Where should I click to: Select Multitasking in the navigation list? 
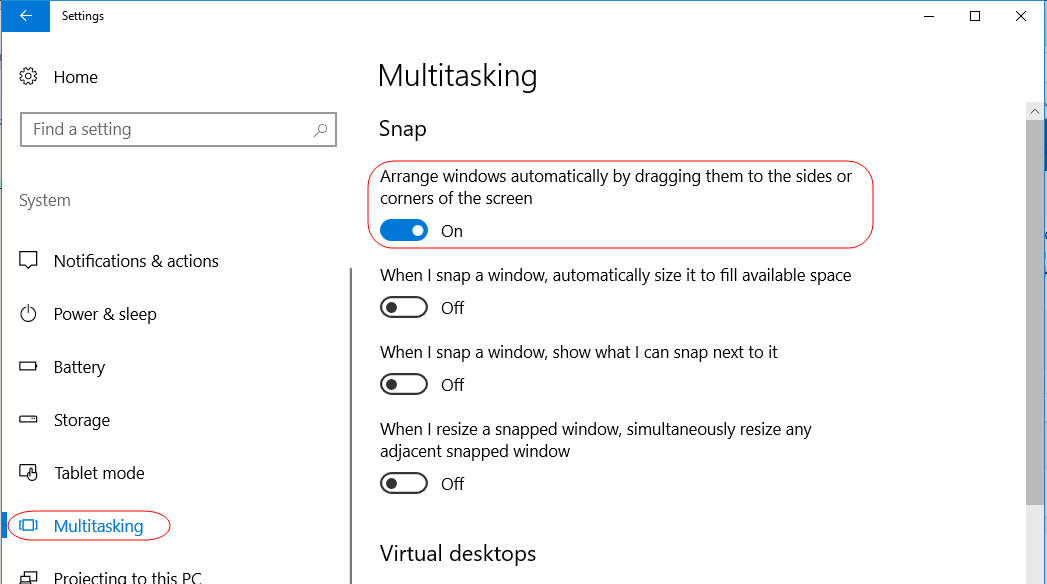98,525
